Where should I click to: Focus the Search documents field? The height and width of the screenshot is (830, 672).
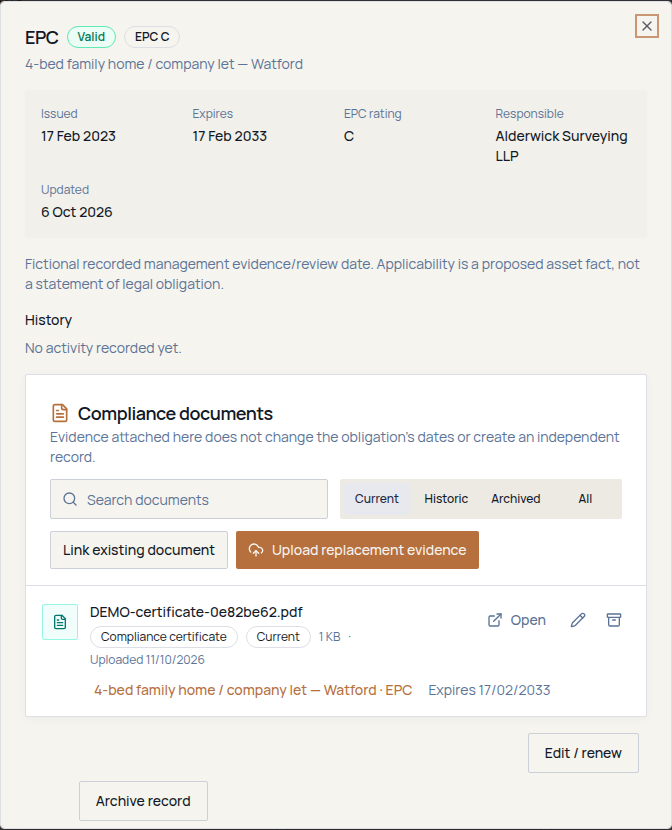pos(189,499)
